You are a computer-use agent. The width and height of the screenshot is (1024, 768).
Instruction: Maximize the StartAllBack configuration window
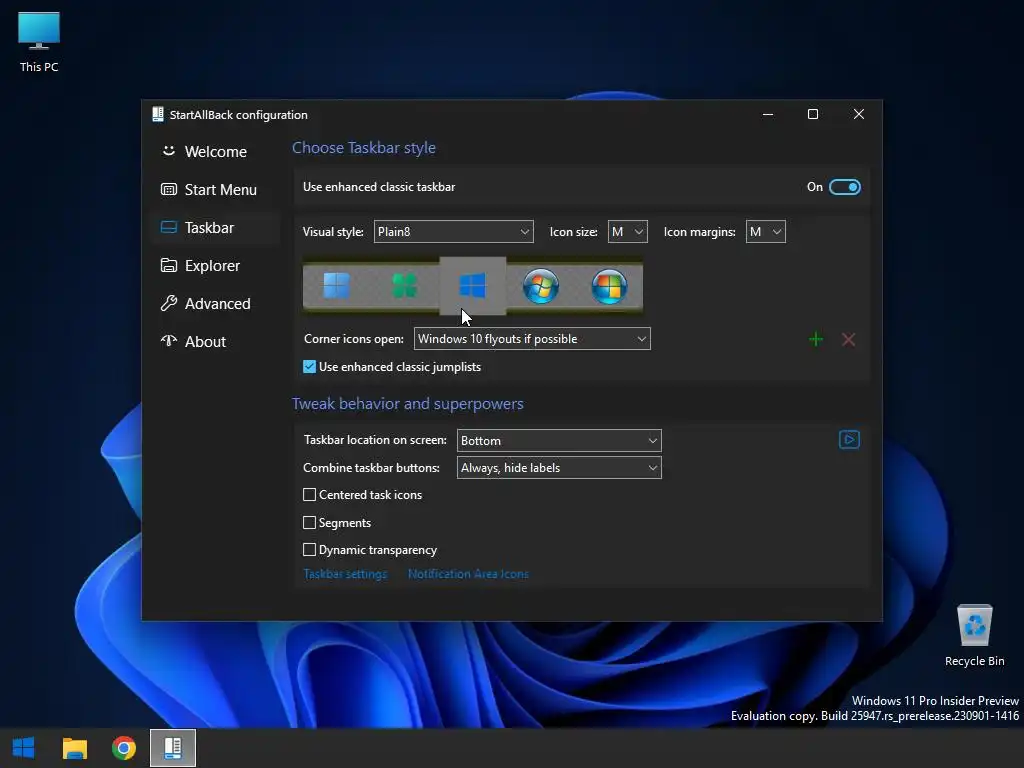tap(813, 114)
